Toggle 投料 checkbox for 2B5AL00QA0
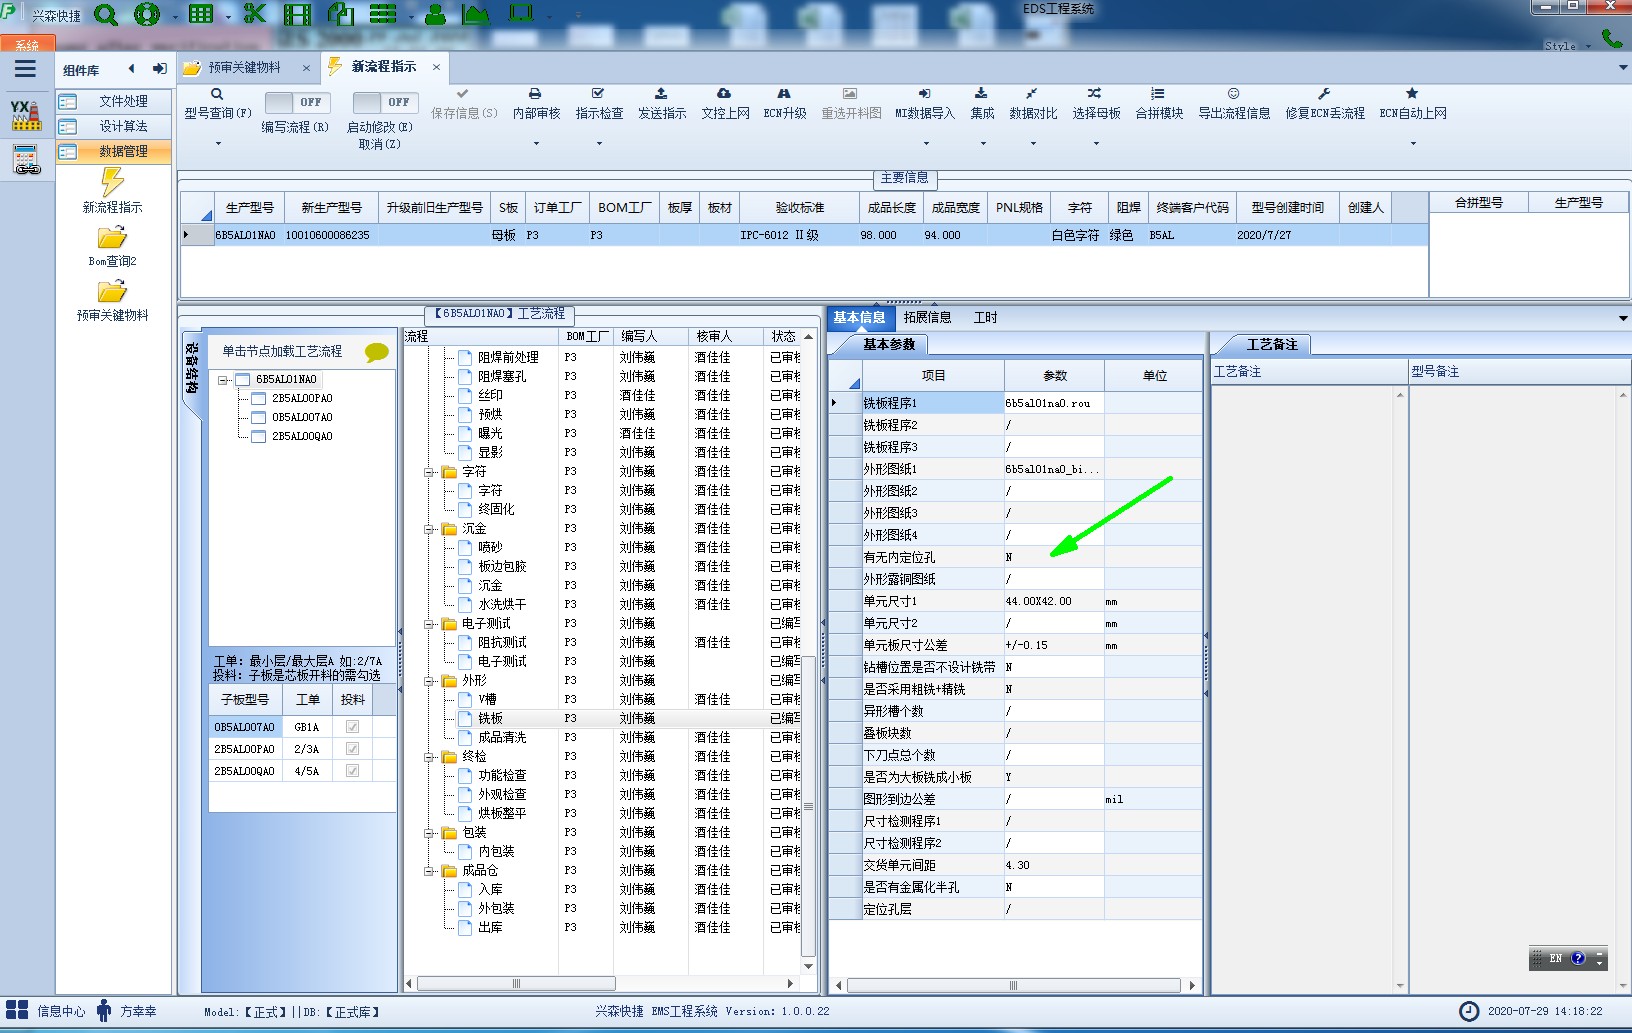The height and width of the screenshot is (1033, 1632). click(x=352, y=771)
